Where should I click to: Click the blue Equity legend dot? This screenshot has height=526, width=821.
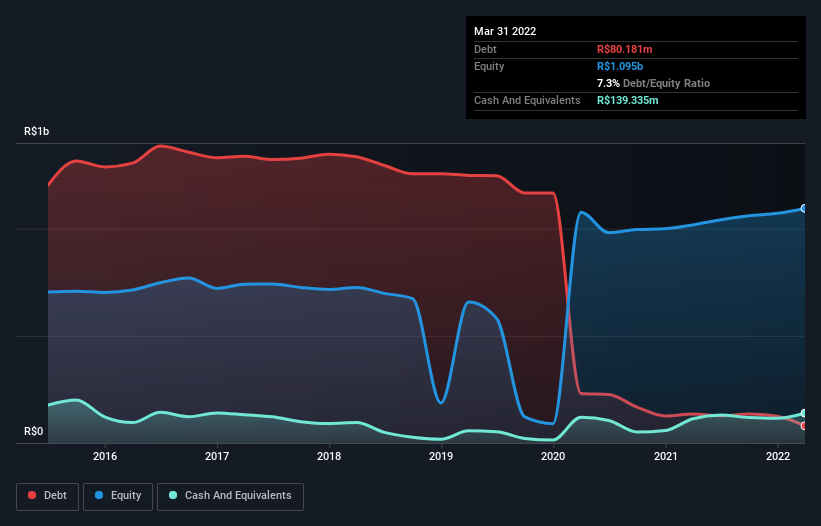tap(99, 495)
